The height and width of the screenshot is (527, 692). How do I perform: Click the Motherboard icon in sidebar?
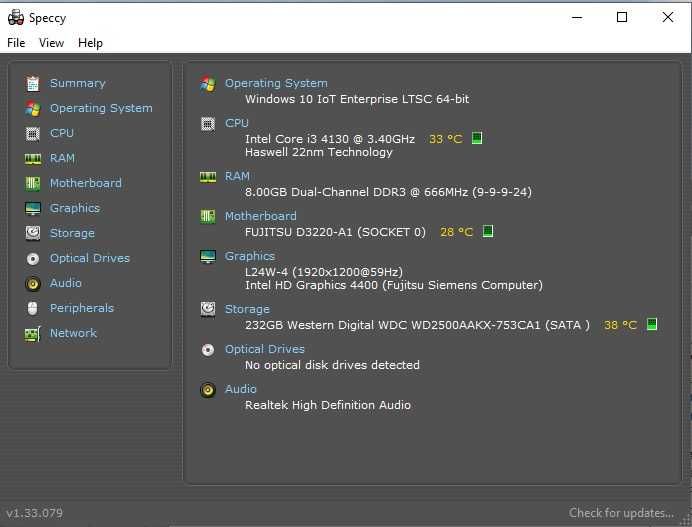pos(33,183)
